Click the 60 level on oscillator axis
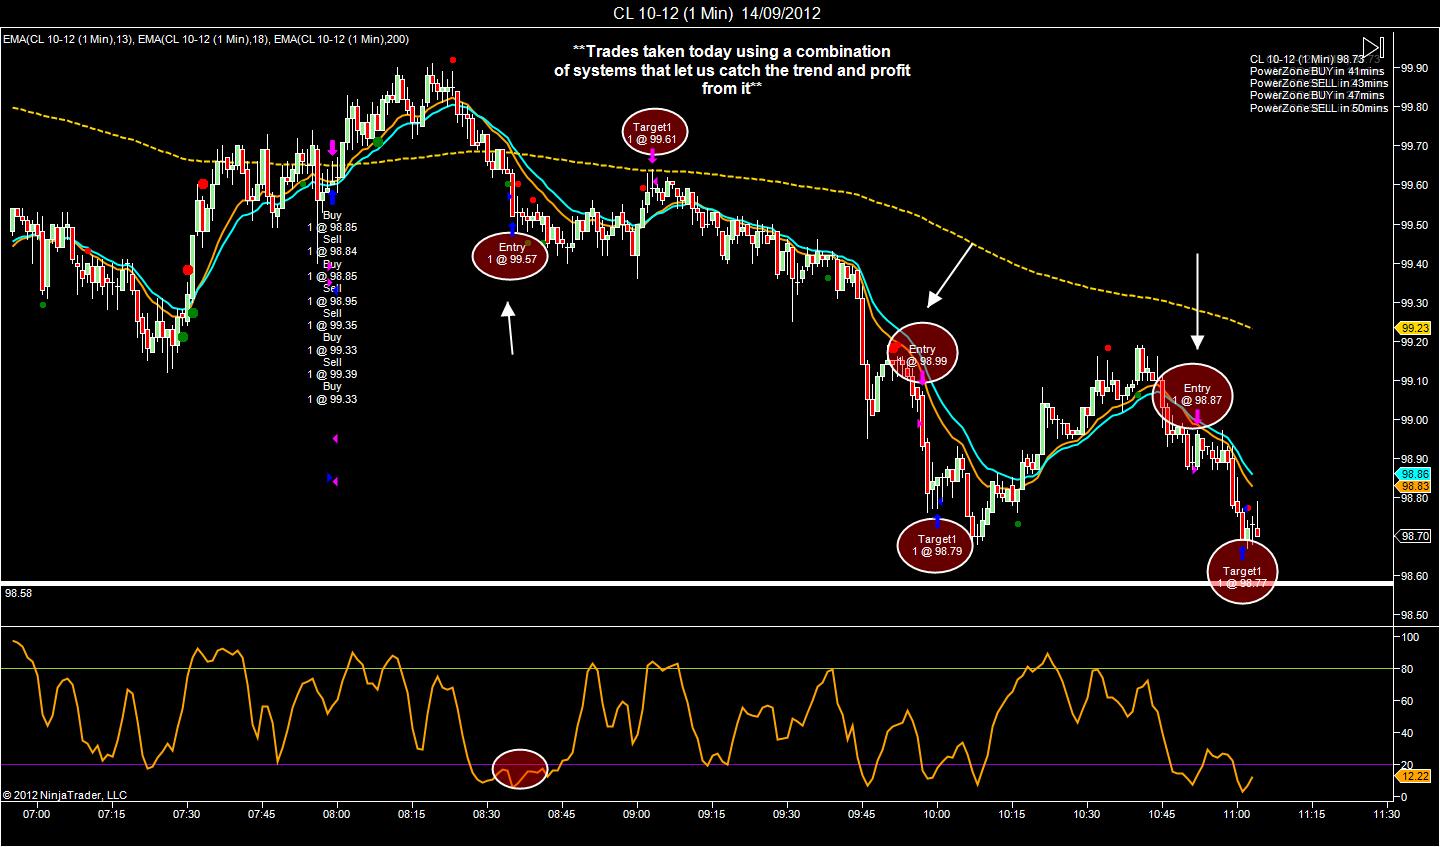 1408,701
